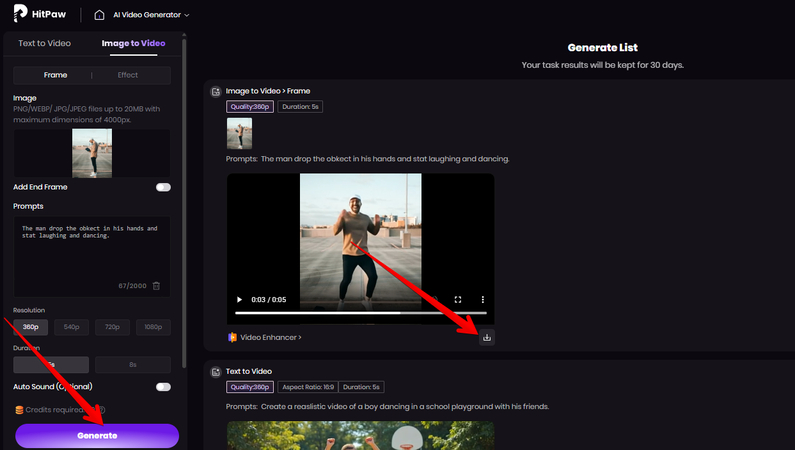Open the video more options menu
The height and width of the screenshot is (450, 795).
tap(483, 299)
